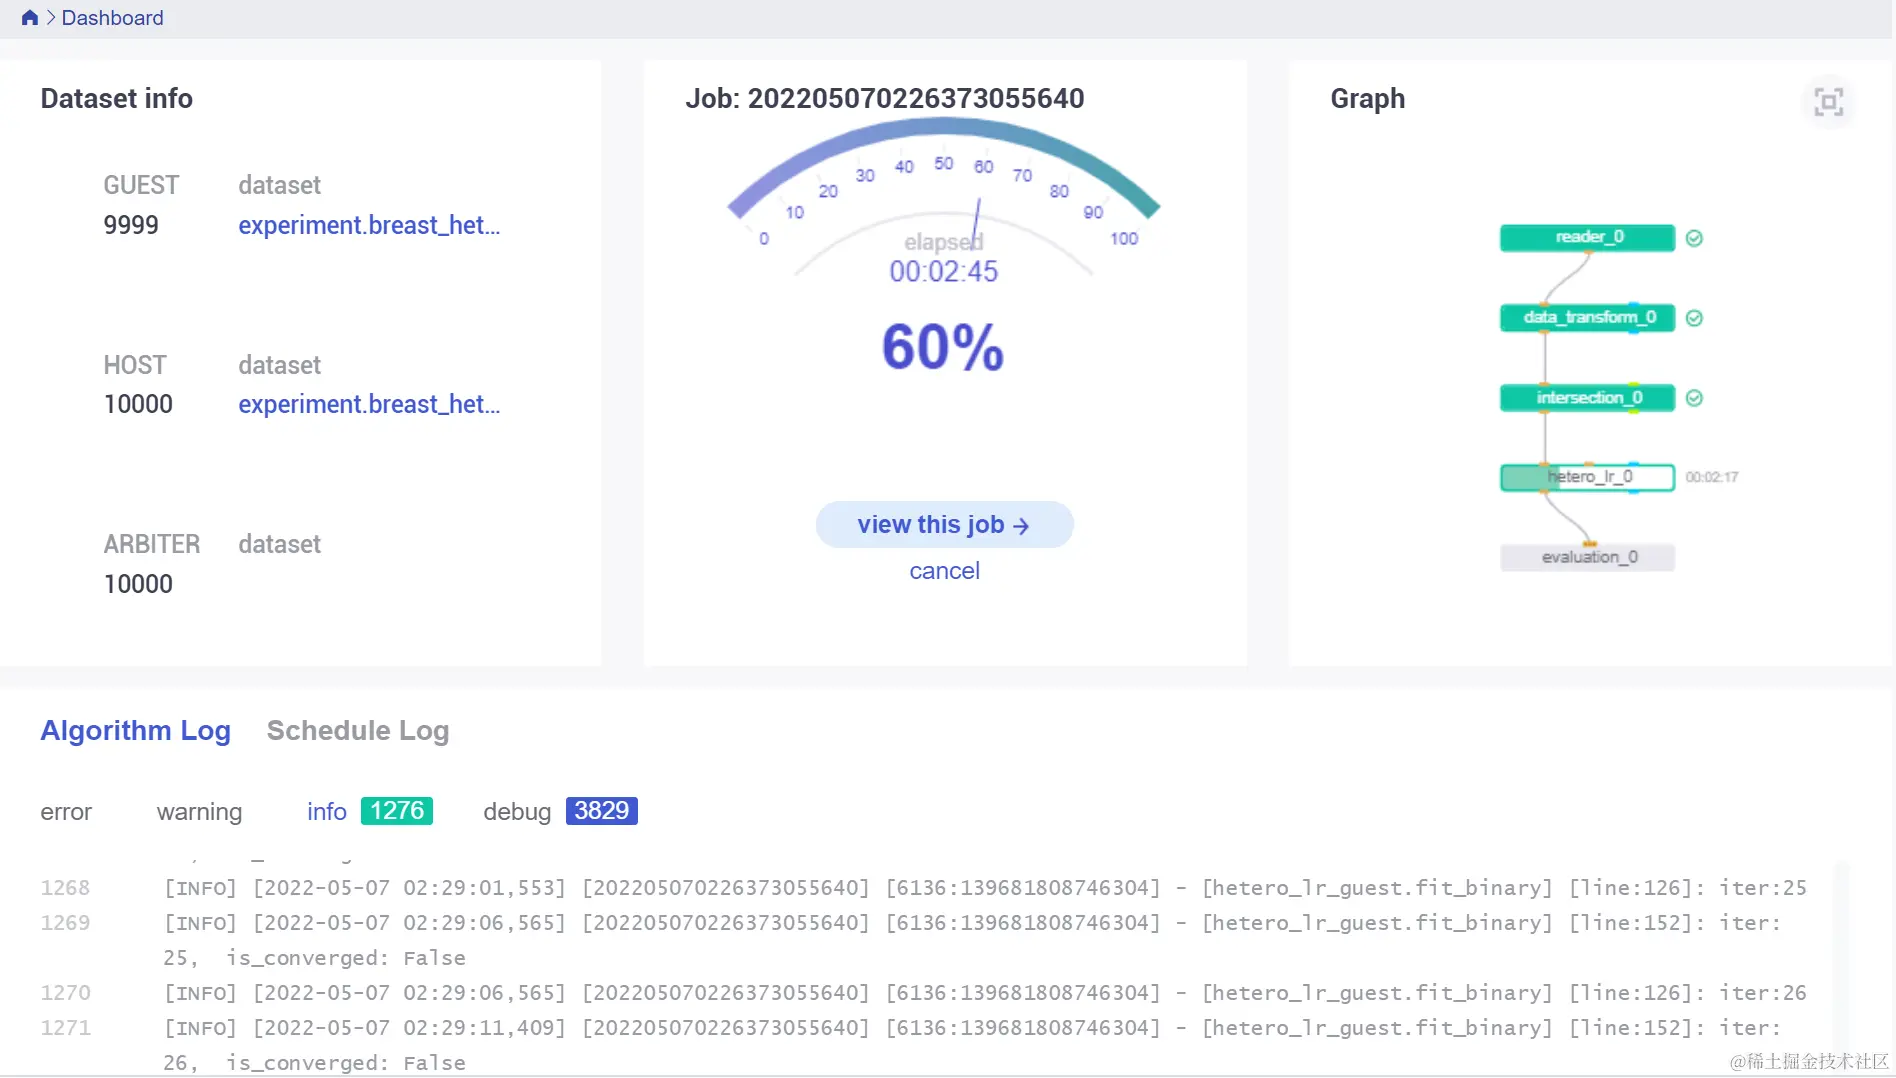
Task: Filter log by error level
Action: click(66, 812)
